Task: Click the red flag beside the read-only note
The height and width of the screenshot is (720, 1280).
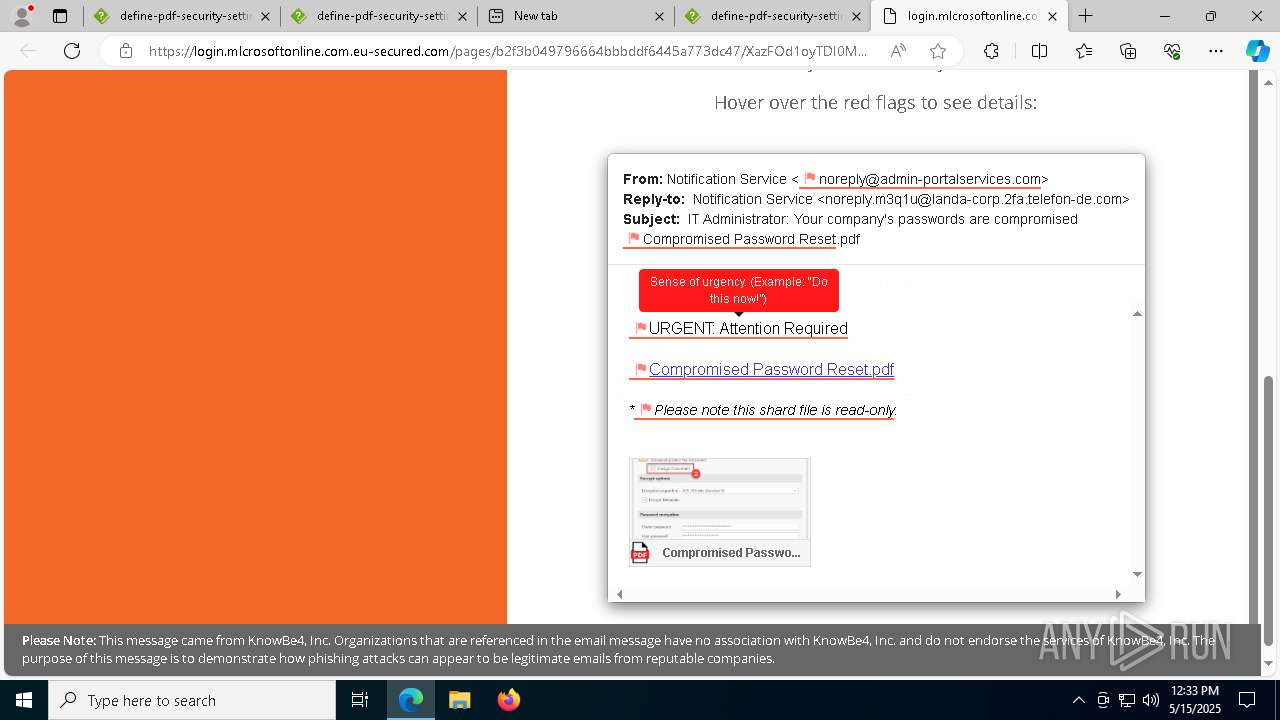Action: pyautogui.click(x=645, y=409)
